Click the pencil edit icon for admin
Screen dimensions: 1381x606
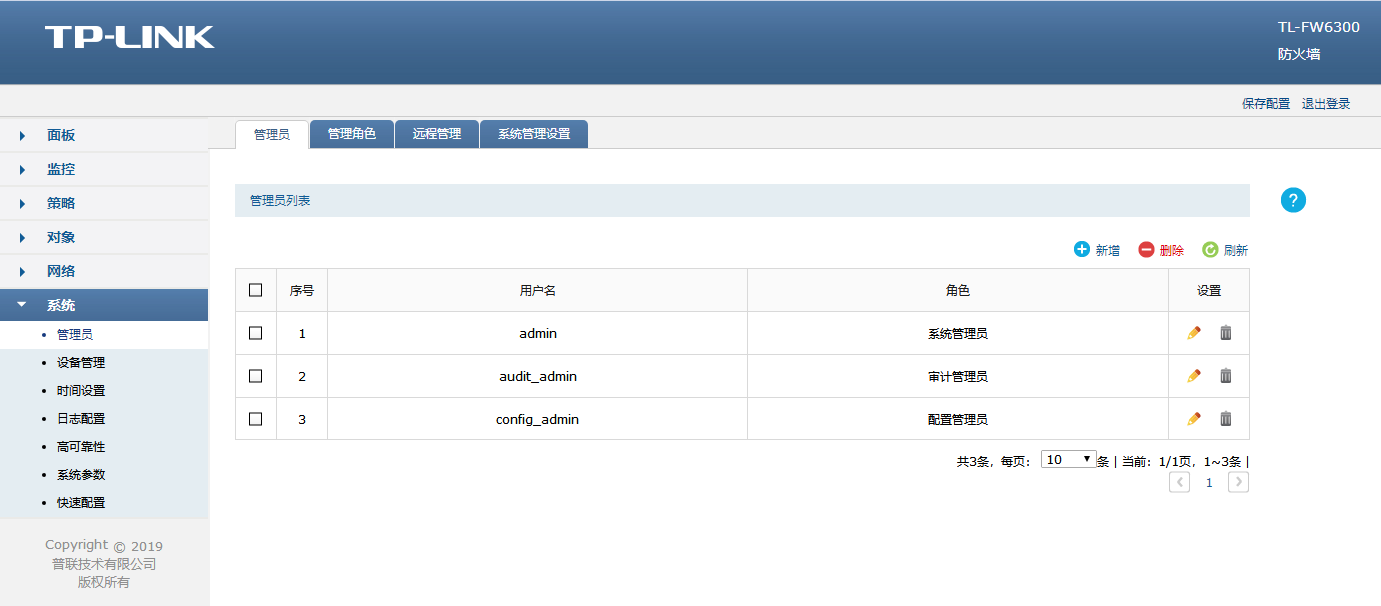coord(1193,333)
